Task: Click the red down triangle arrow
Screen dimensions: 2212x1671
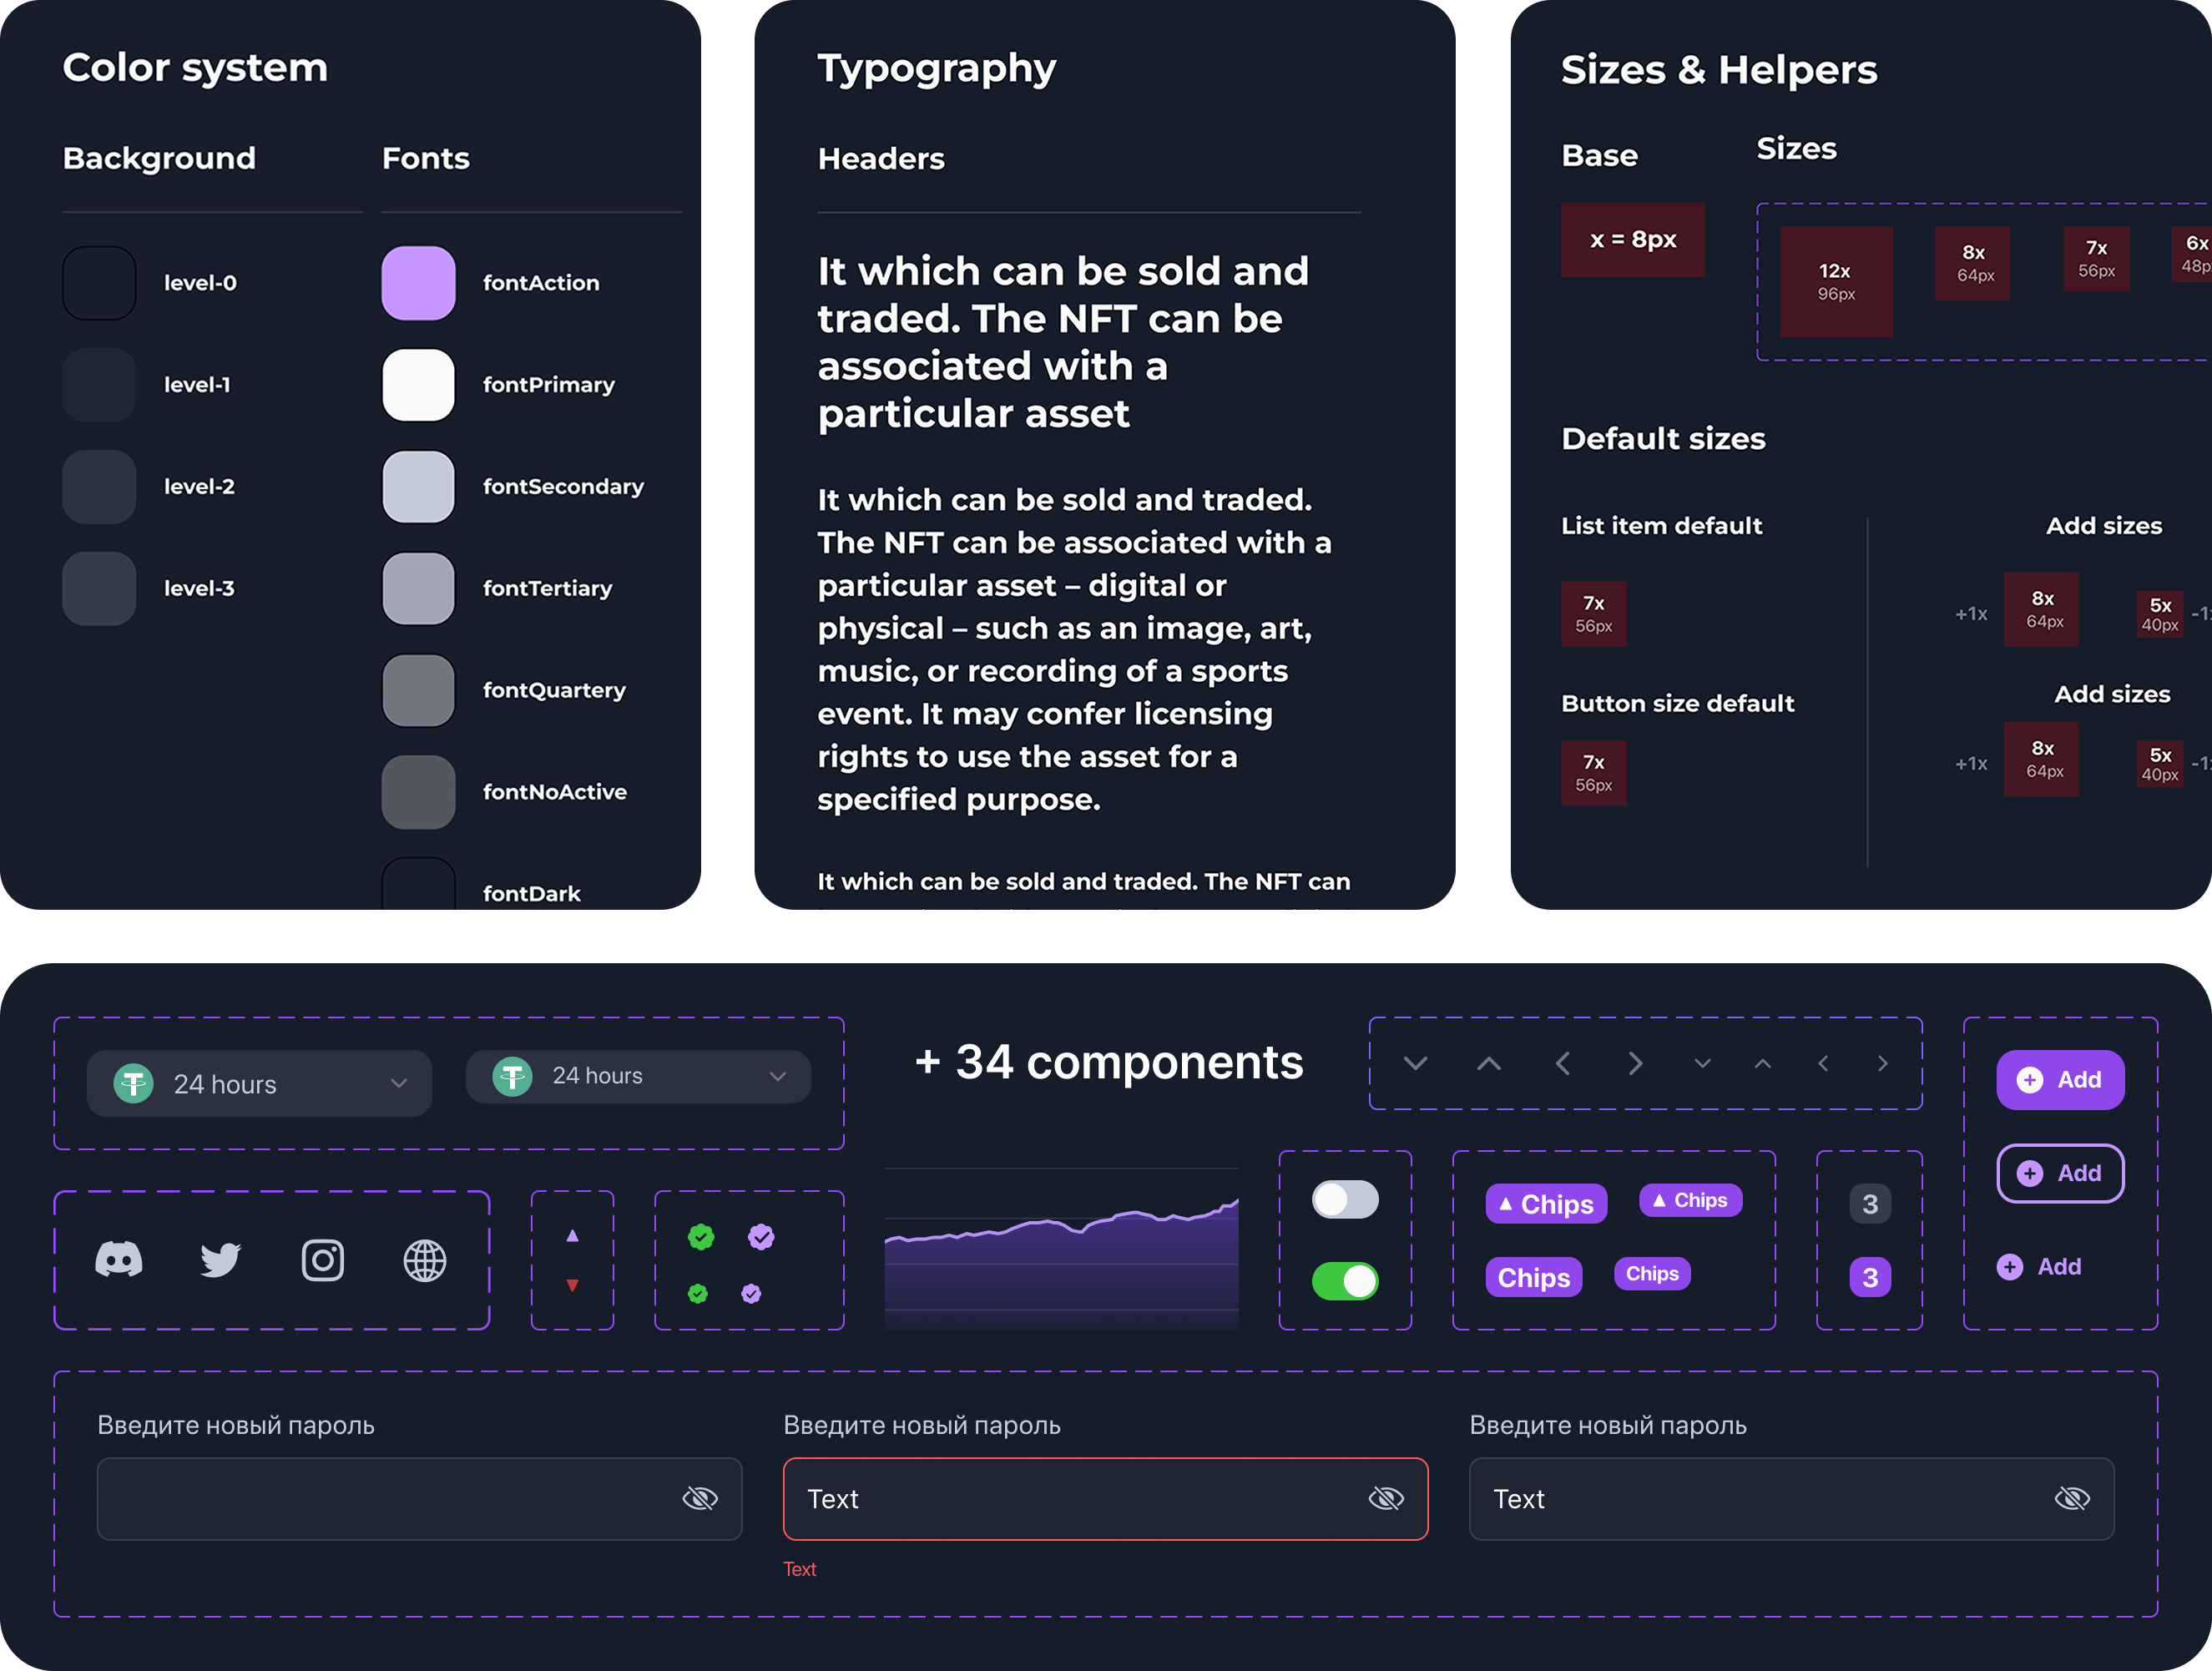Action: tap(572, 1285)
